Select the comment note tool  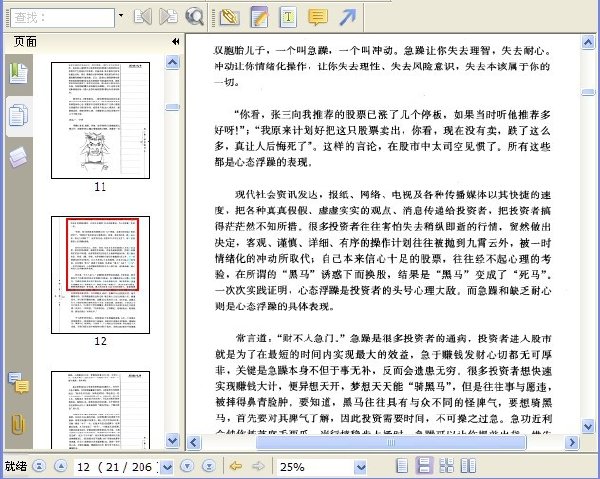(x=318, y=17)
